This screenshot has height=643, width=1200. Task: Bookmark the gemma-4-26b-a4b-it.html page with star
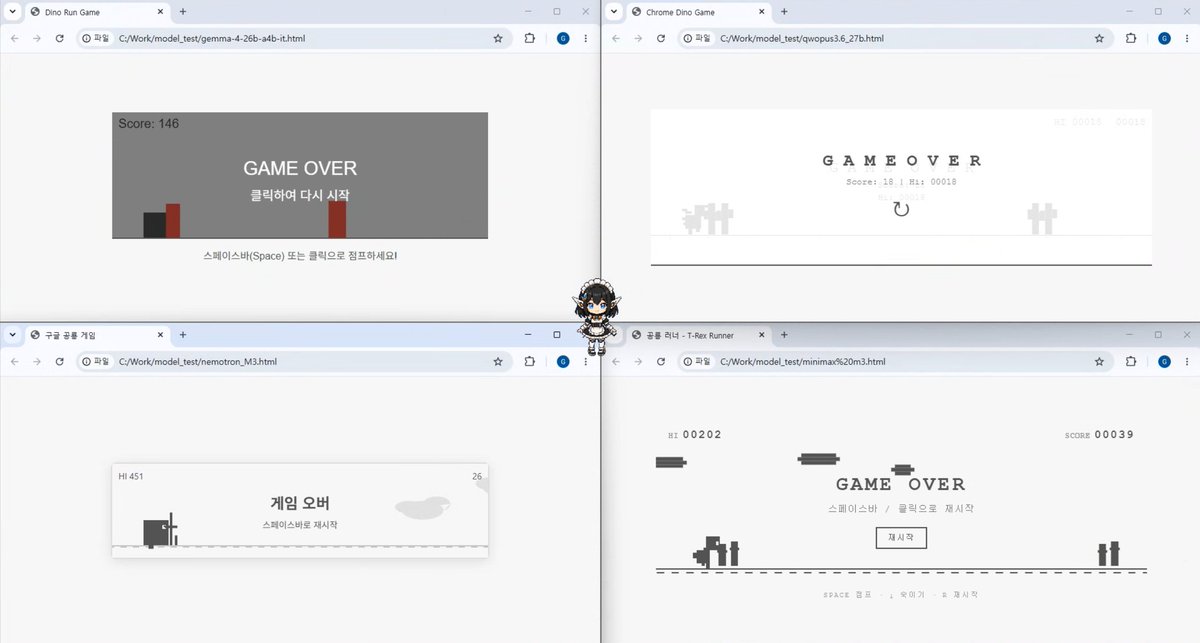498,38
